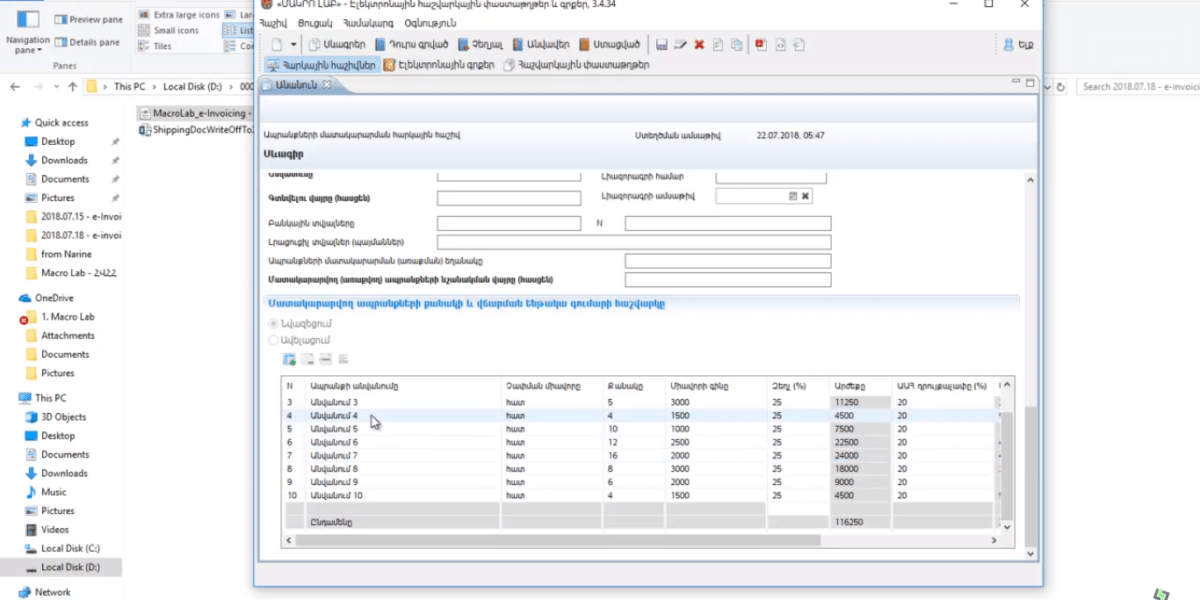Select table row Անվանում 7

pos(640,454)
